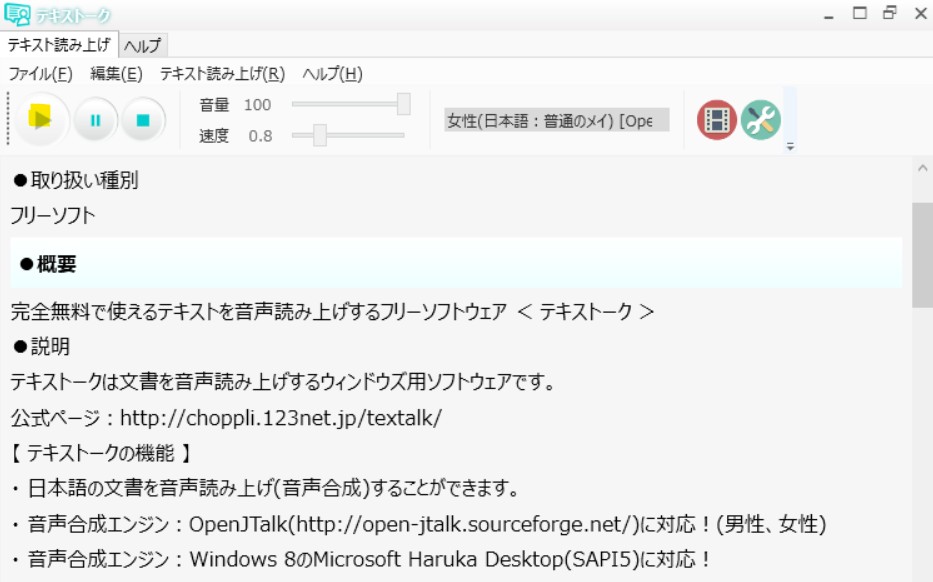Image resolution: width=933 pixels, height=582 pixels.
Task: Click the ●説明 heading line
Action: (41, 346)
